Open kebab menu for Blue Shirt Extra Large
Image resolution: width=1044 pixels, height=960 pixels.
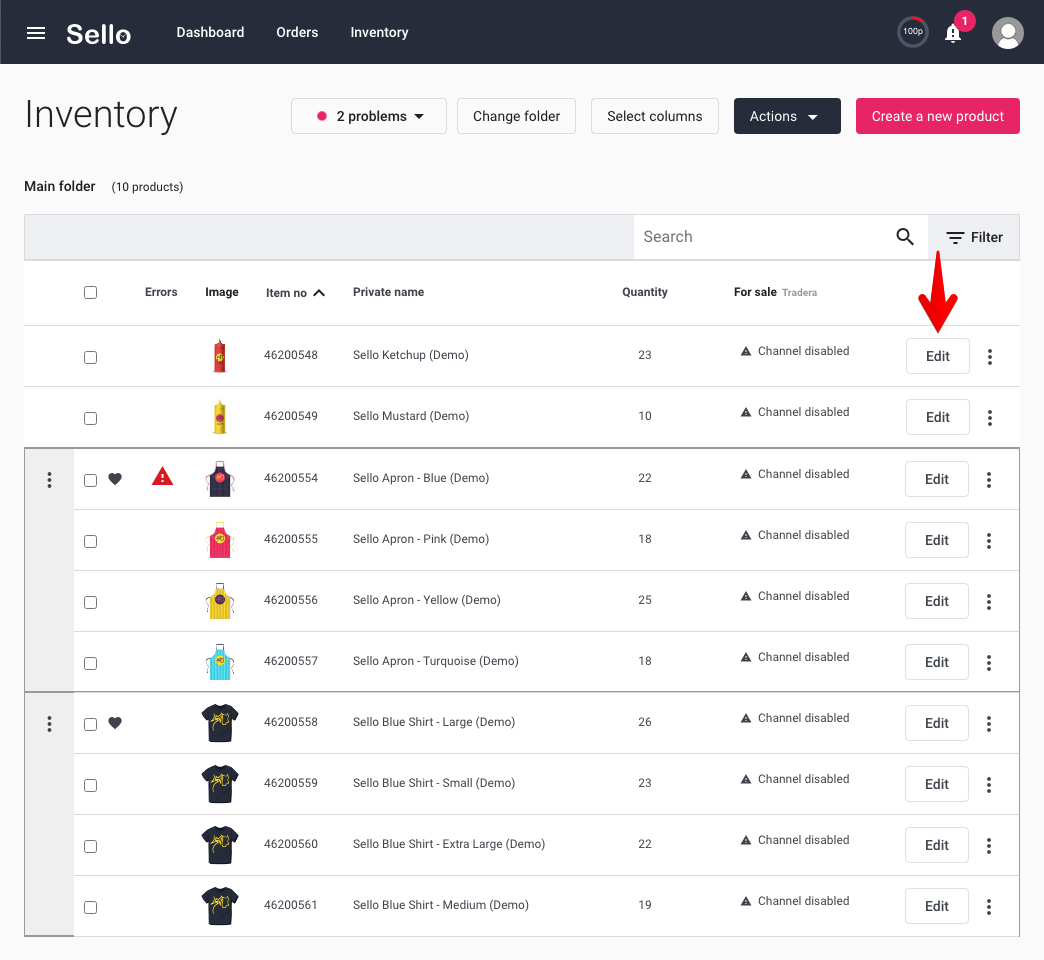tap(989, 845)
